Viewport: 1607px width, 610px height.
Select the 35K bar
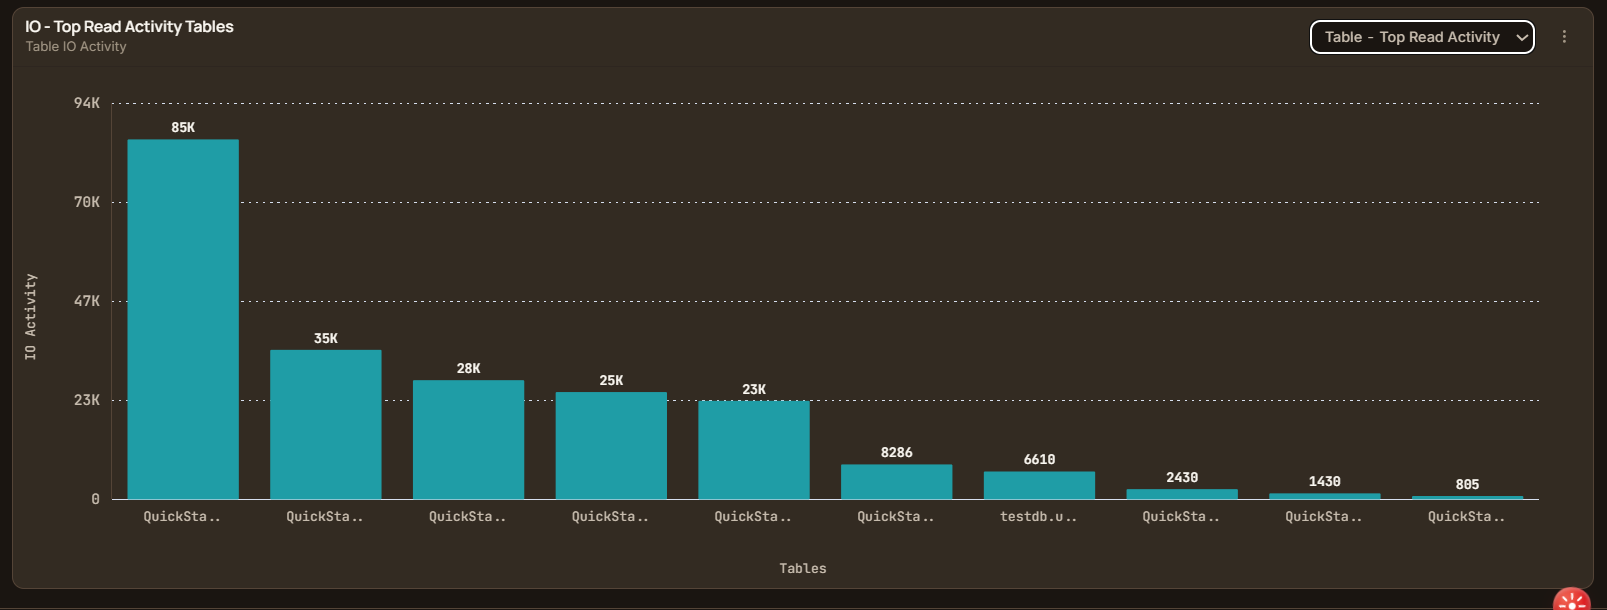click(x=326, y=424)
